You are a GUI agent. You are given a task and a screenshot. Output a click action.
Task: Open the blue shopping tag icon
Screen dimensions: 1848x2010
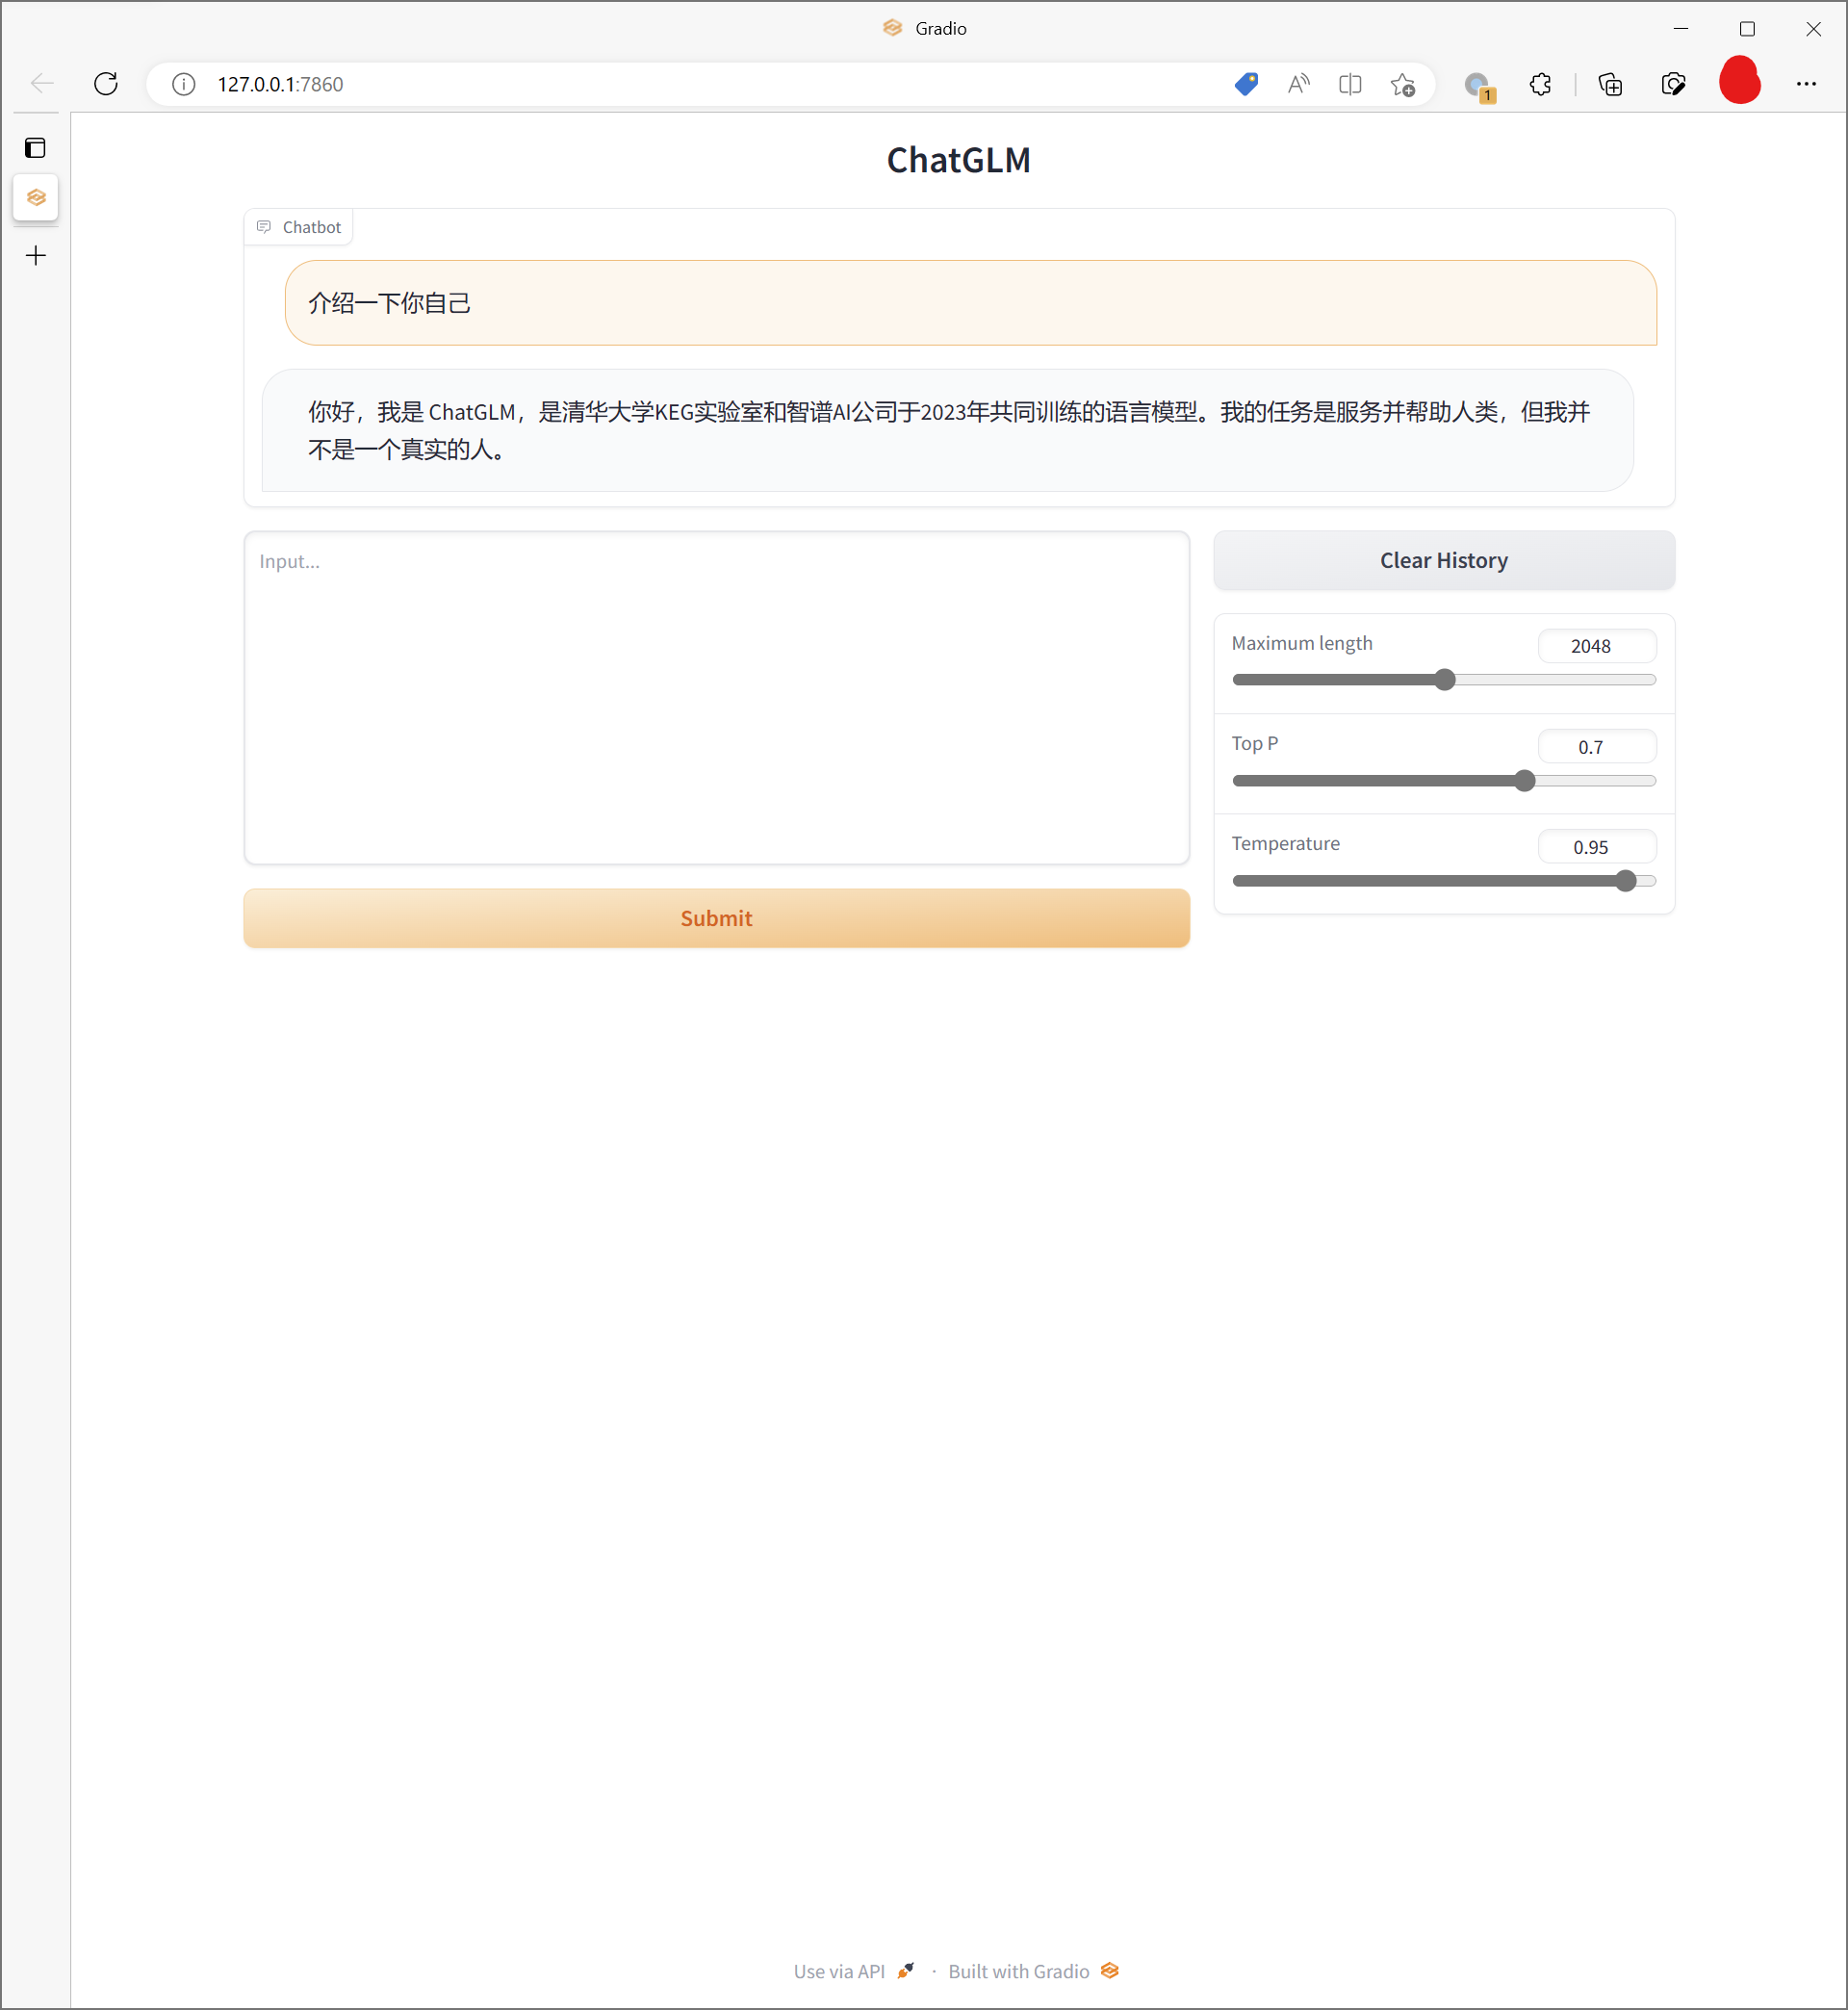(1246, 84)
